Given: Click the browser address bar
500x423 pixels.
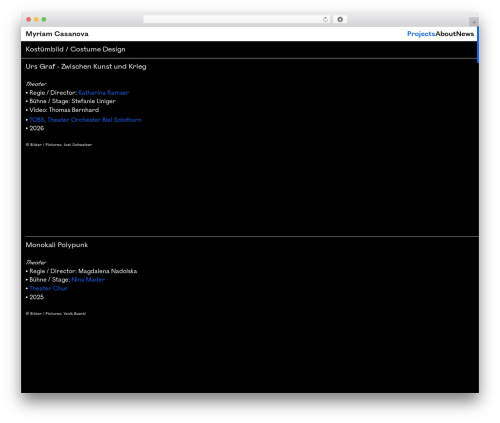Looking at the screenshot, I should pyautogui.click(x=237, y=19).
